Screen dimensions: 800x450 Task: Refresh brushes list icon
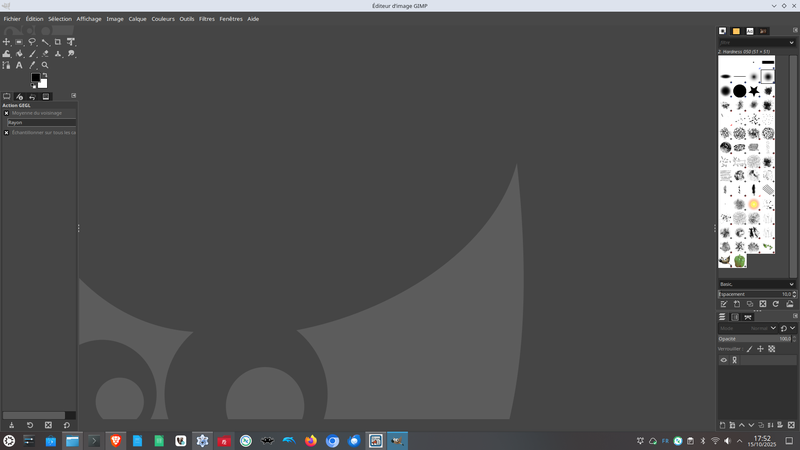[775, 304]
